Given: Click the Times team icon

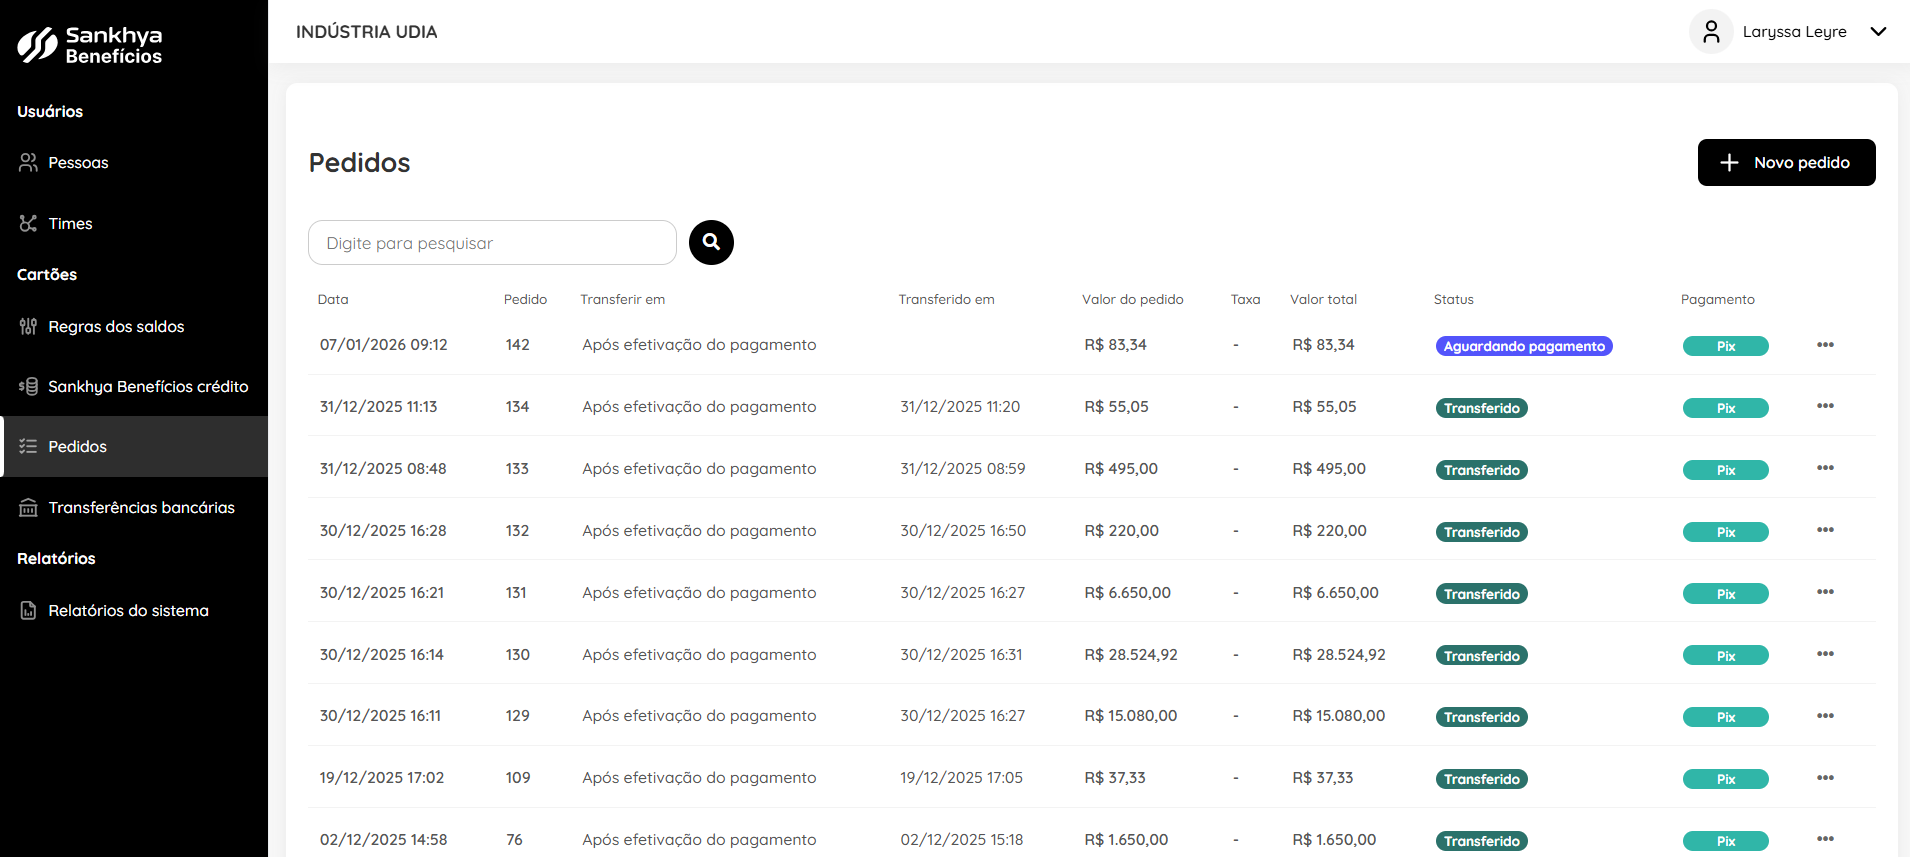Looking at the screenshot, I should click(28, 223).
